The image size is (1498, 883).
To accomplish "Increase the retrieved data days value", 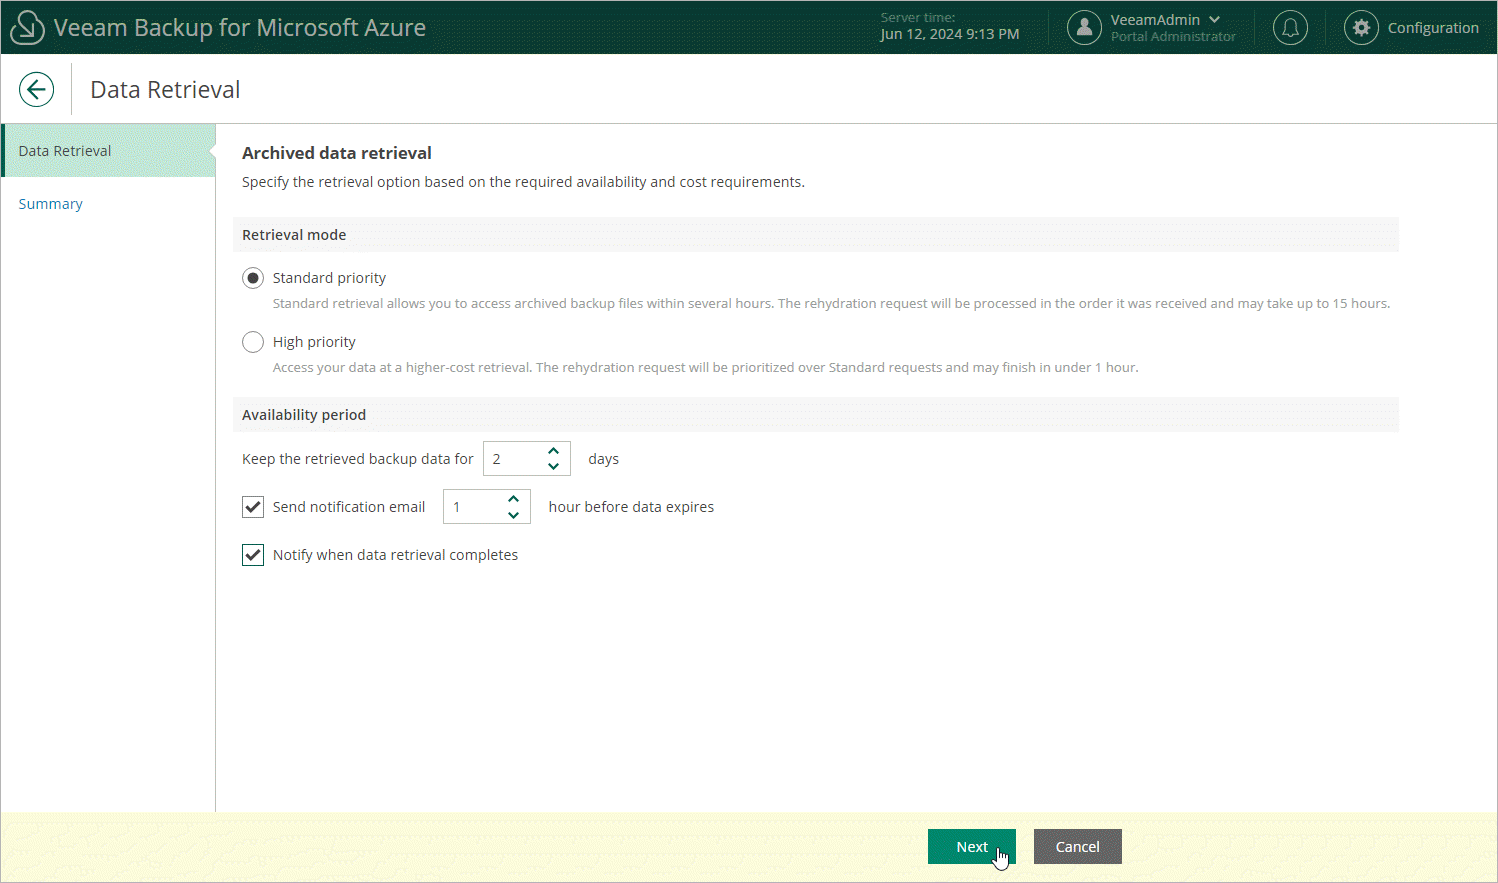I will pyautogui.click(x=553, y=451).
